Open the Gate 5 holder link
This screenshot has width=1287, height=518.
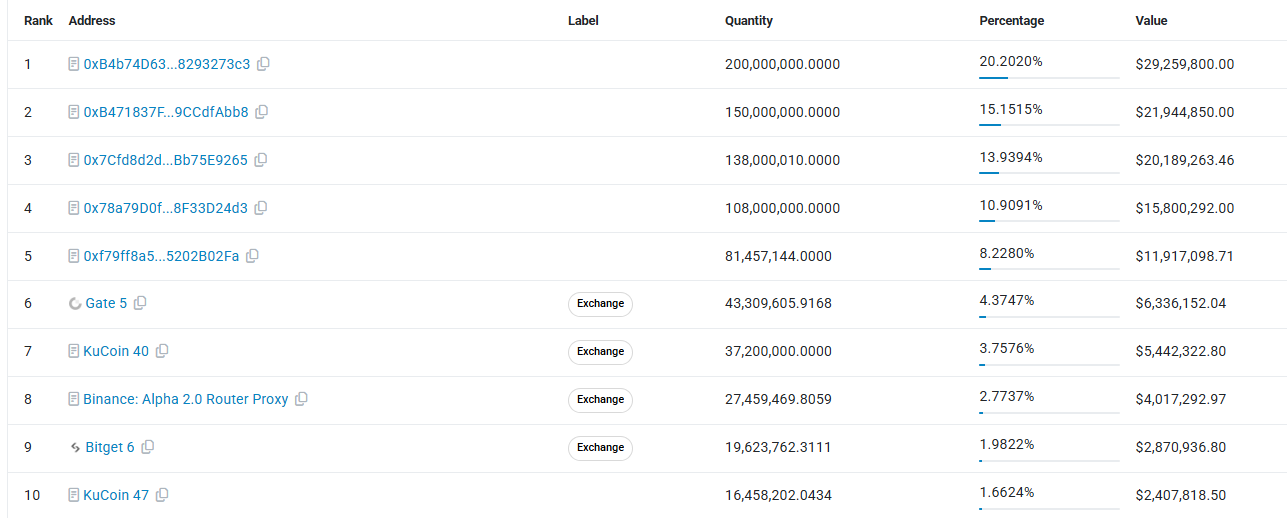pyautogui.click(x=107, y=303)
